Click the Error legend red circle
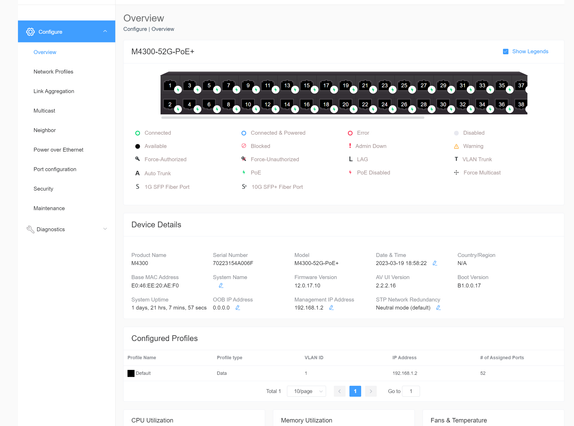The width and height of the screenshot is (574, 426). coord(350,133)
